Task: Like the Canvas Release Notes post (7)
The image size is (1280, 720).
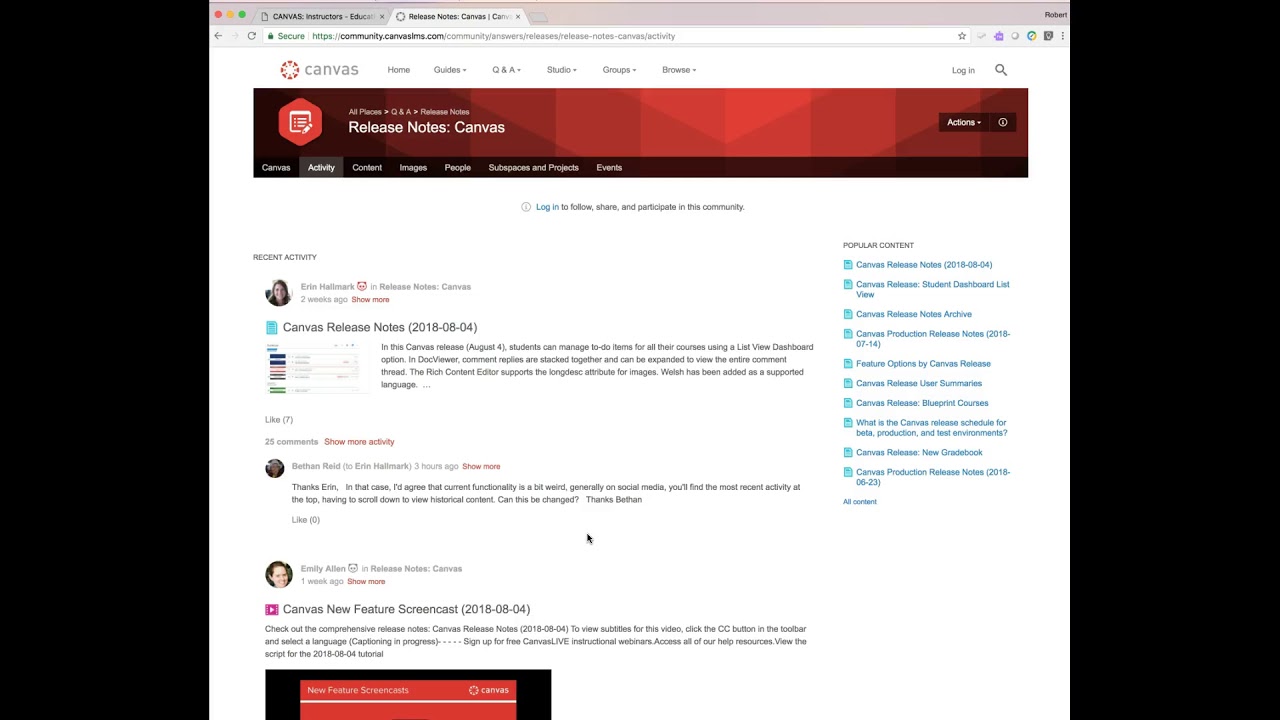Action: click(x=279, y=420)
